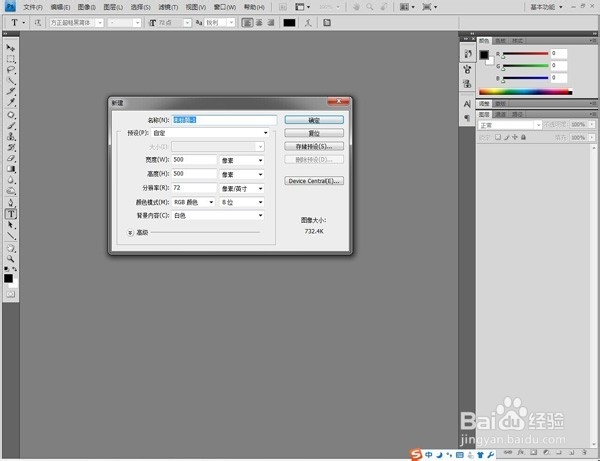Open the 图像(I) menu

point(86,7)
